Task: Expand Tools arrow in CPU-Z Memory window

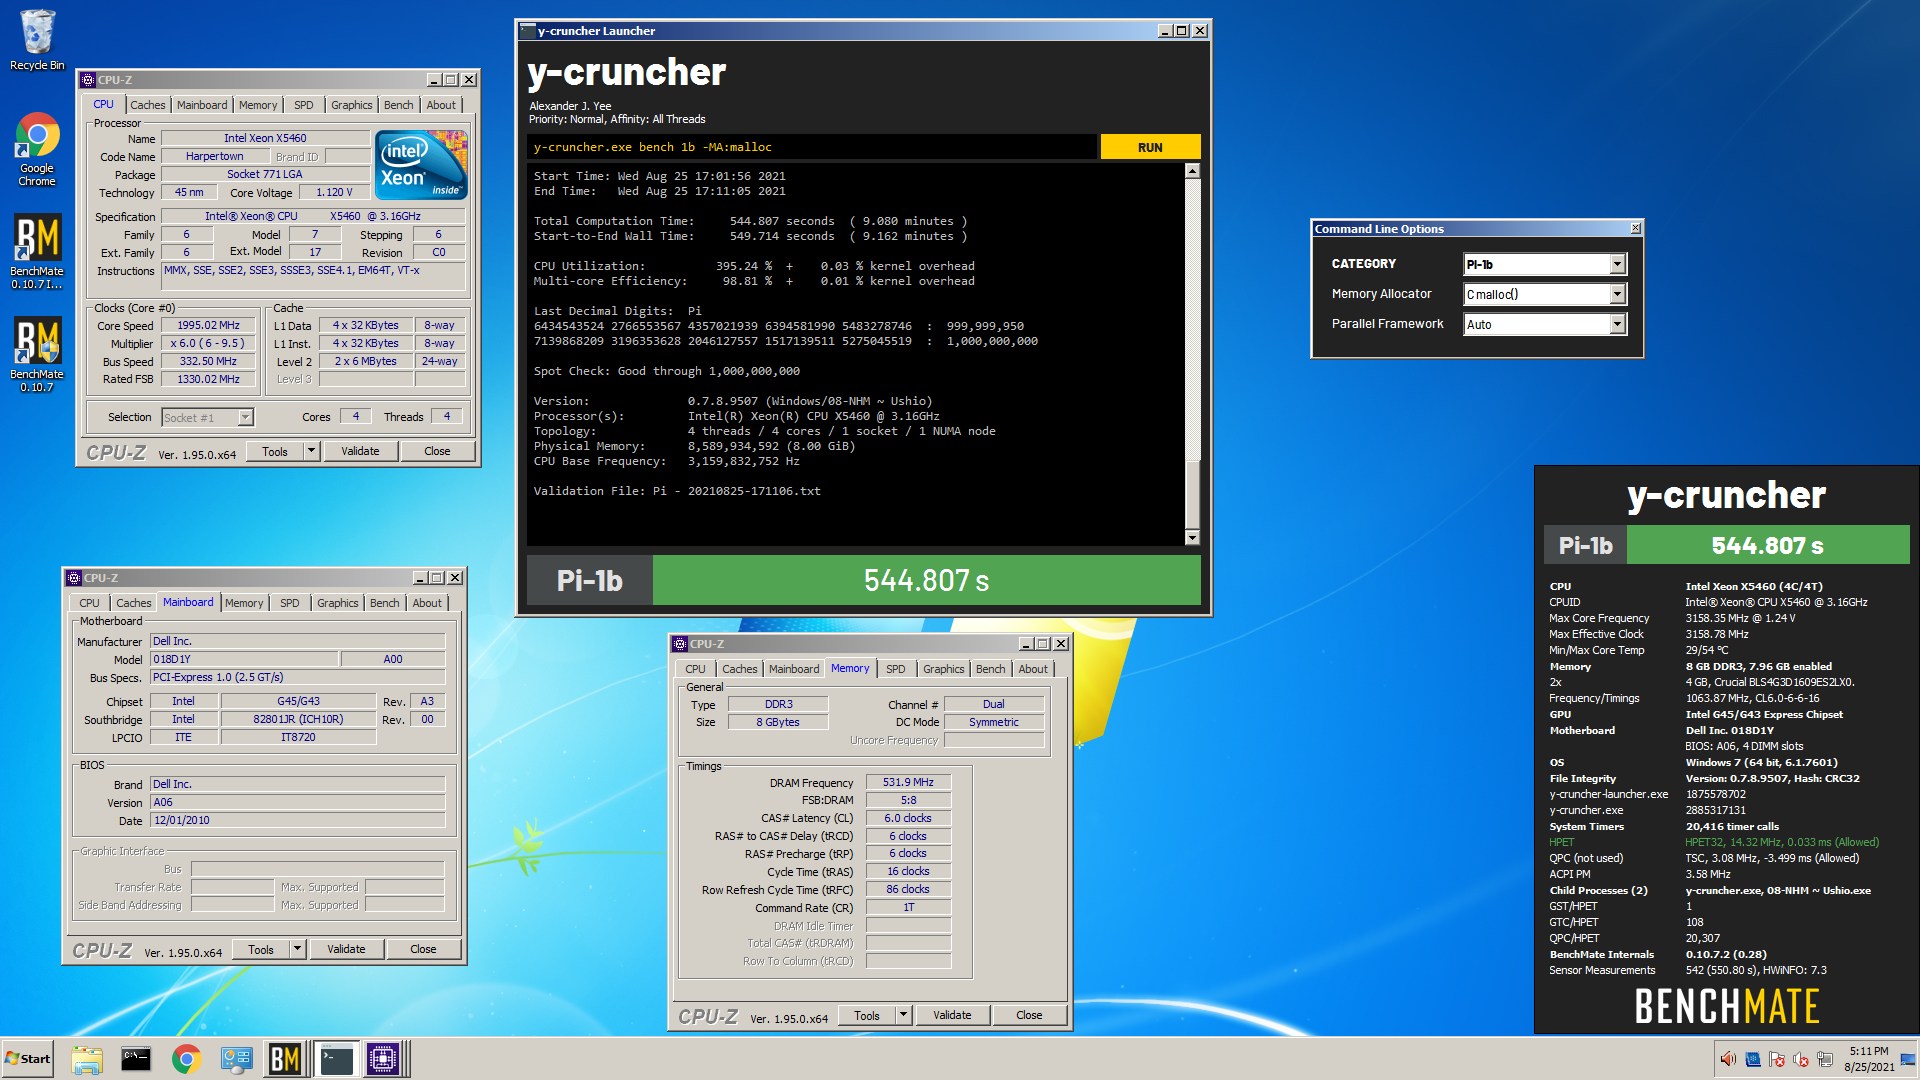Action: [x=903, y=1016]
